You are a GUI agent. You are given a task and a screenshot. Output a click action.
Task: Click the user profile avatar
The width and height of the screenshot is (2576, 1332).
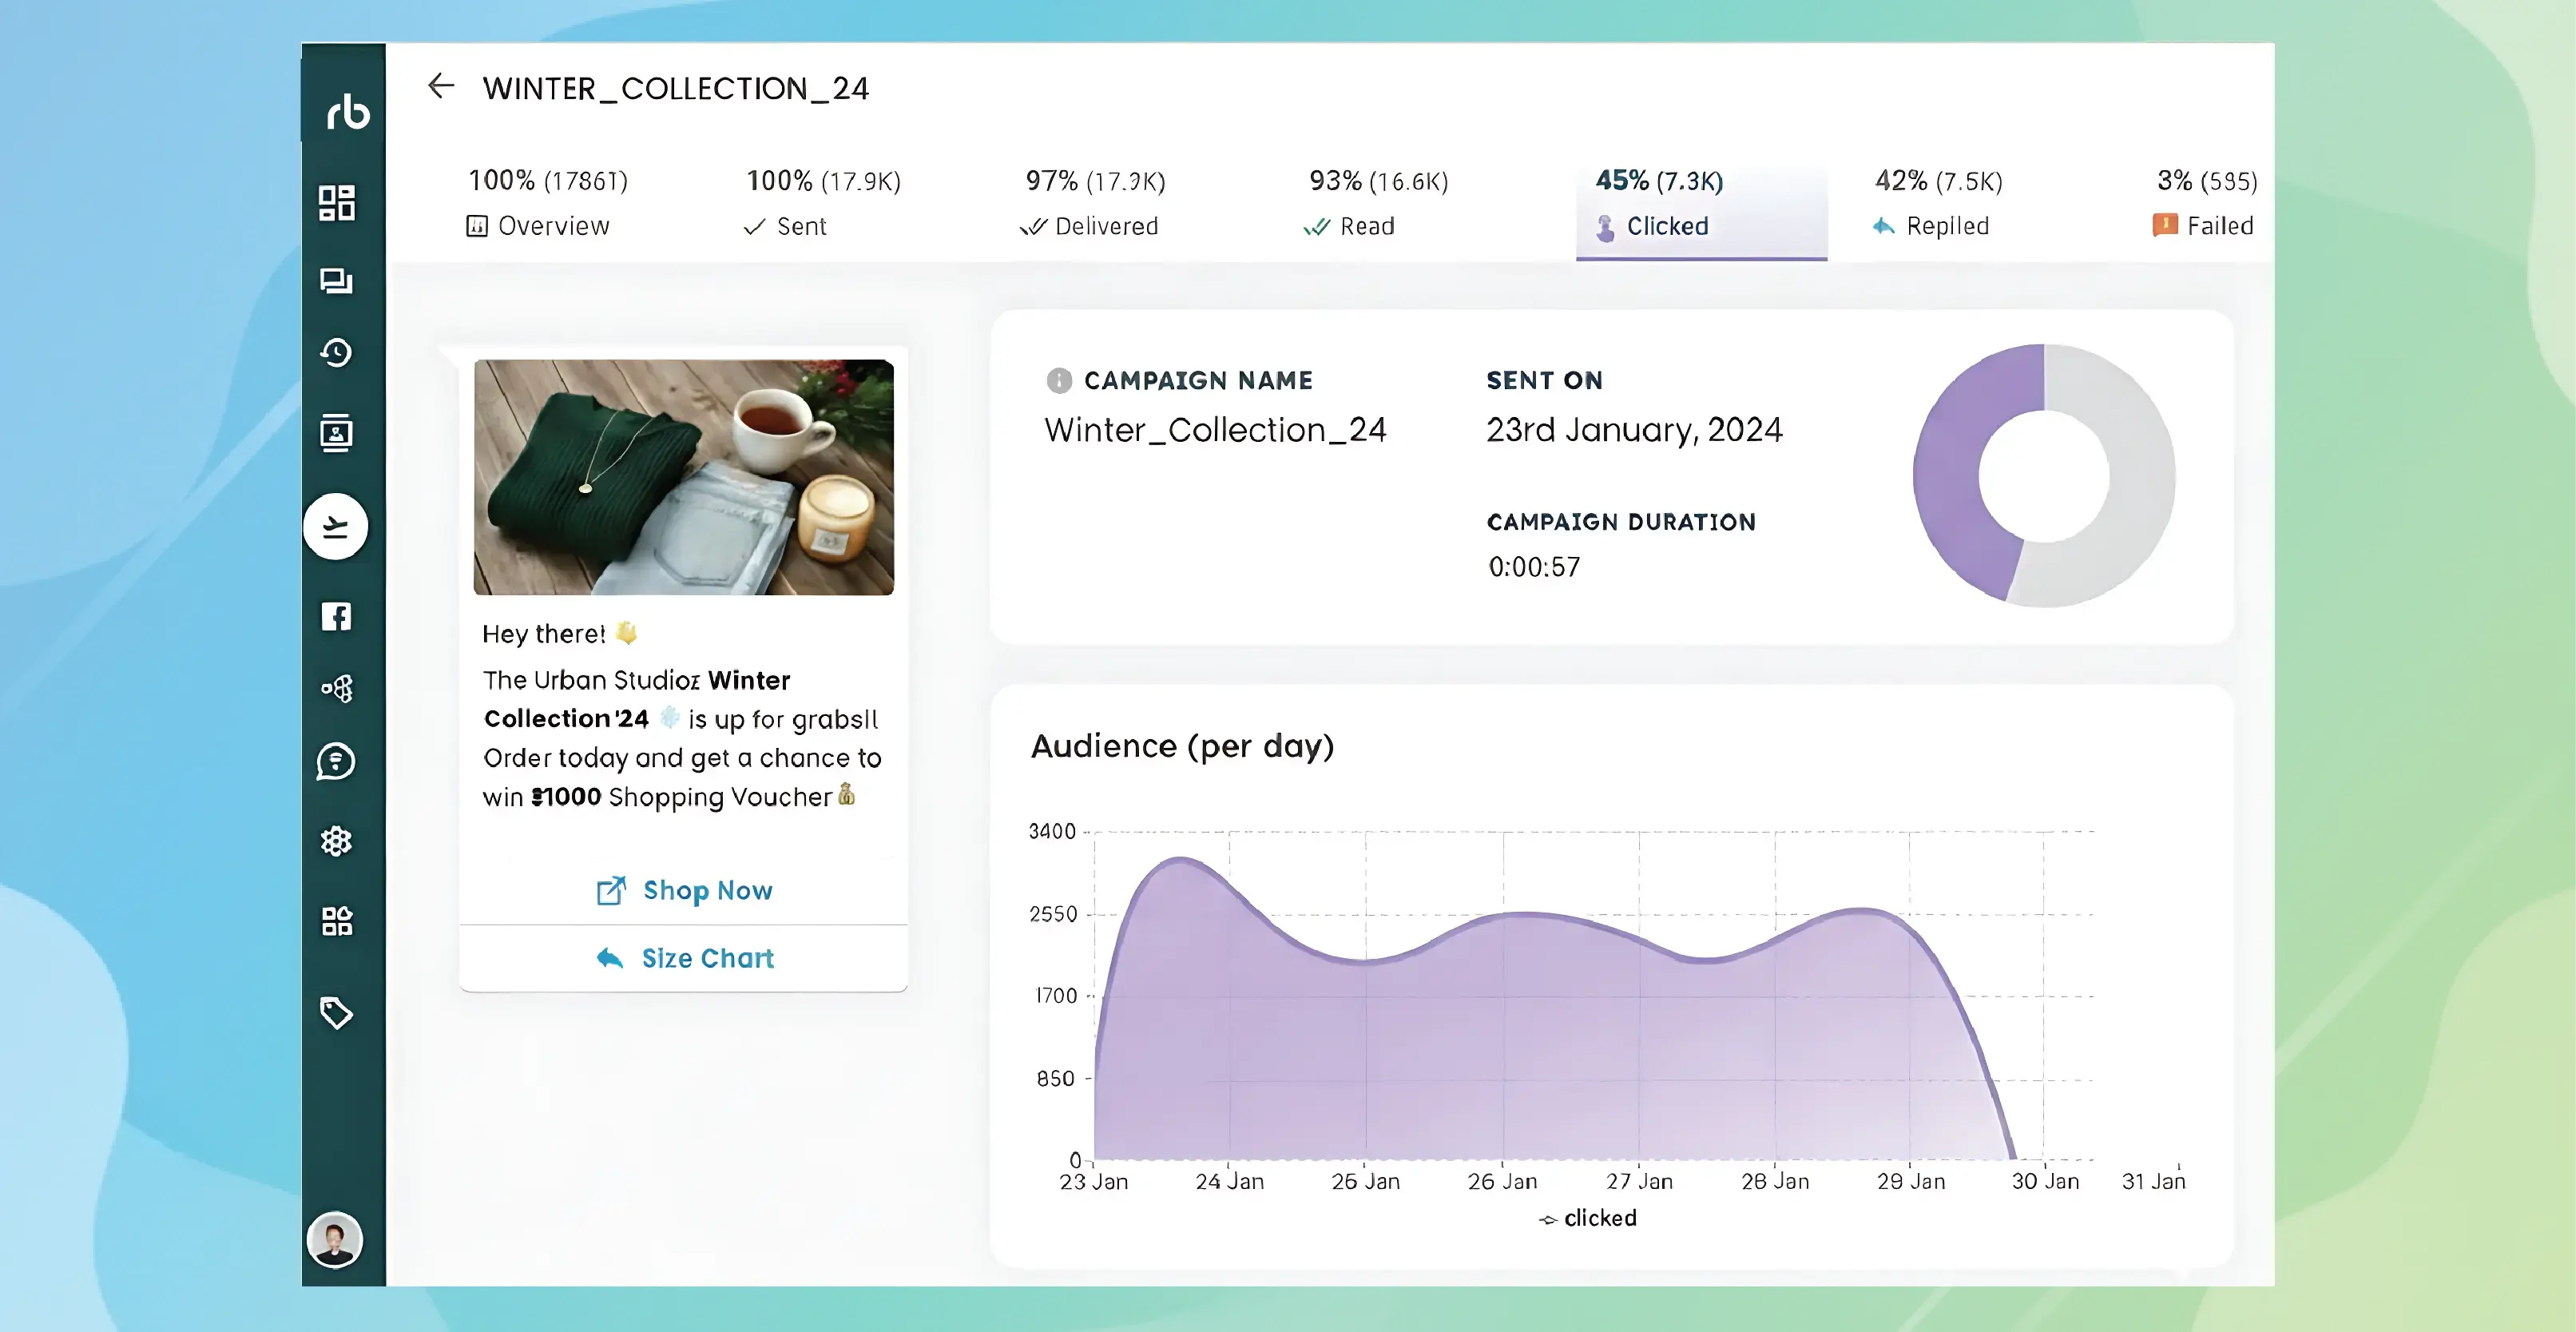[335, 1240]
